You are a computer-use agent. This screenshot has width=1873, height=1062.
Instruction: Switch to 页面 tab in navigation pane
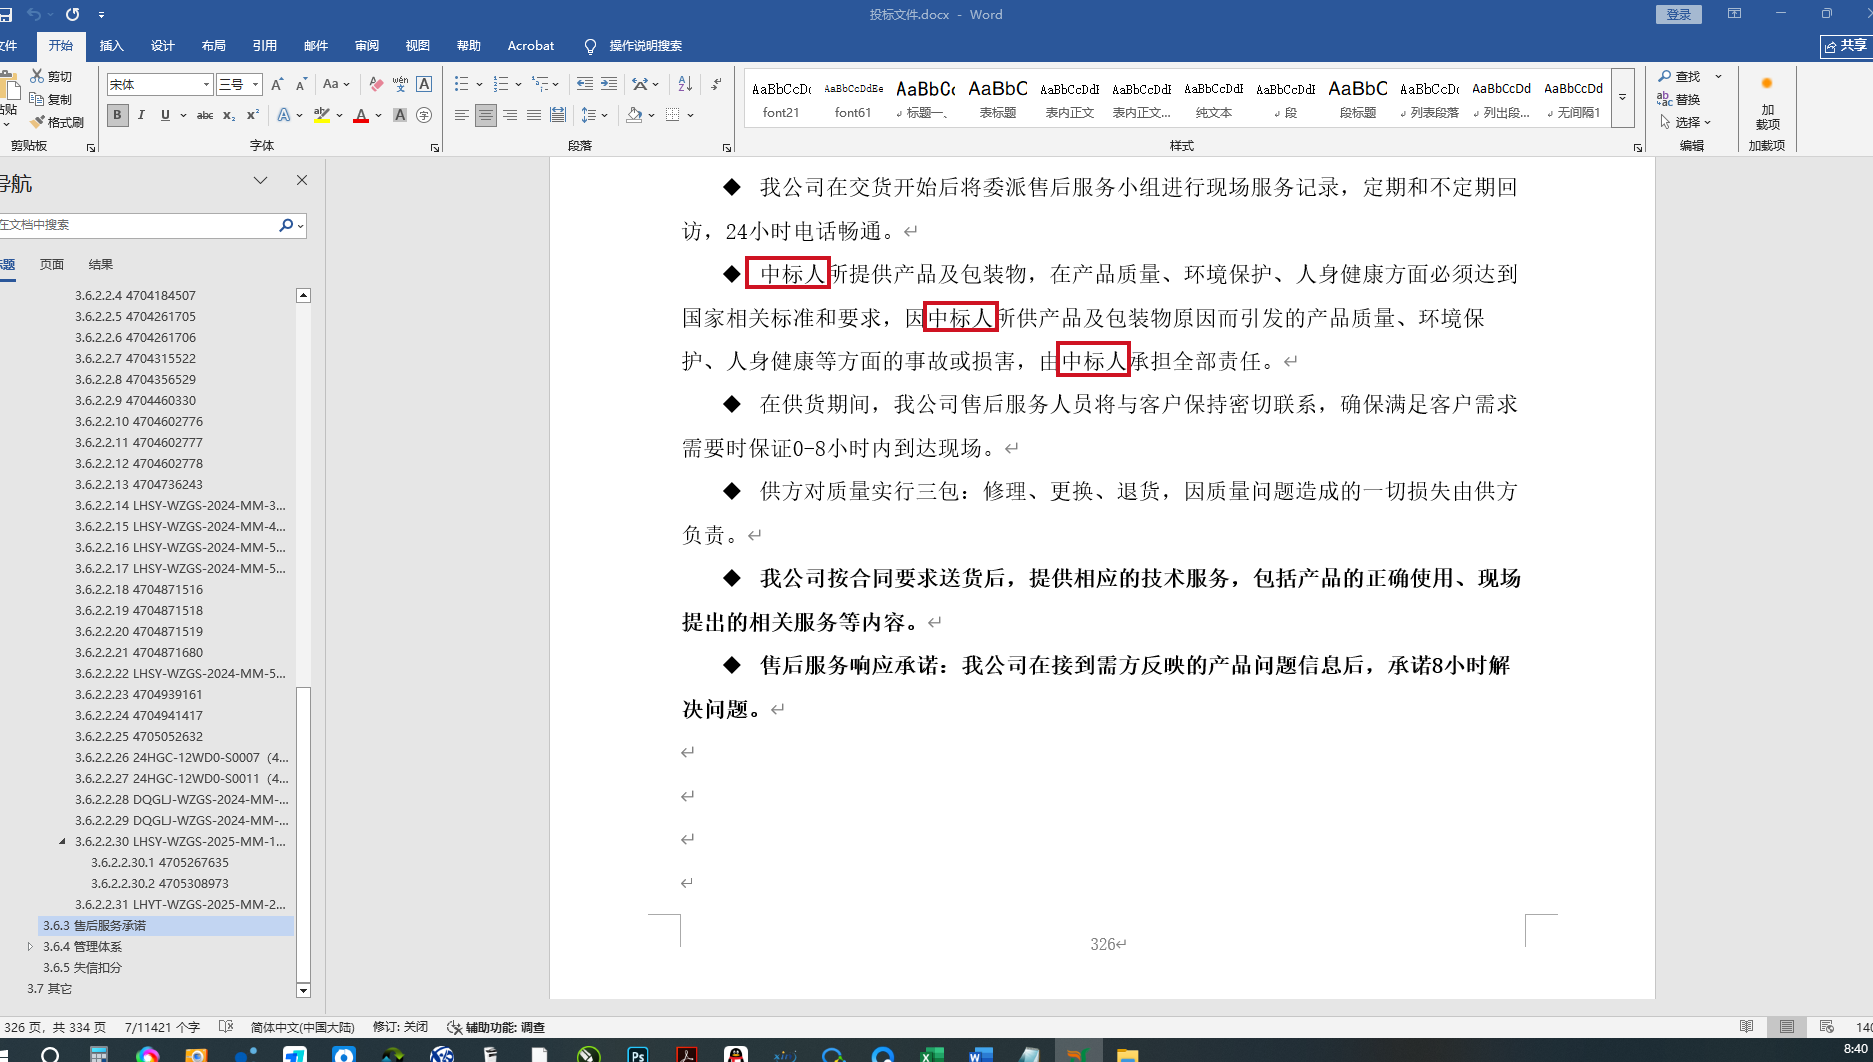click(52, 265)
